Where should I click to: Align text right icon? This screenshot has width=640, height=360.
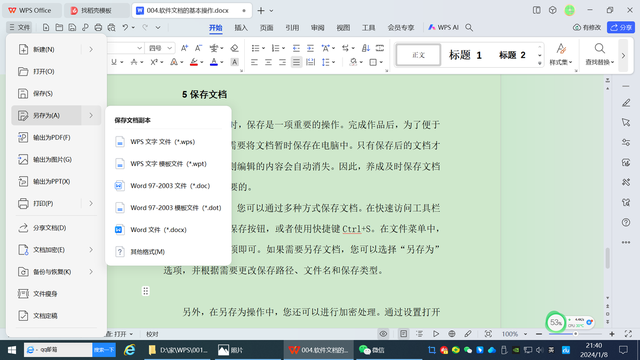(282, 62)
